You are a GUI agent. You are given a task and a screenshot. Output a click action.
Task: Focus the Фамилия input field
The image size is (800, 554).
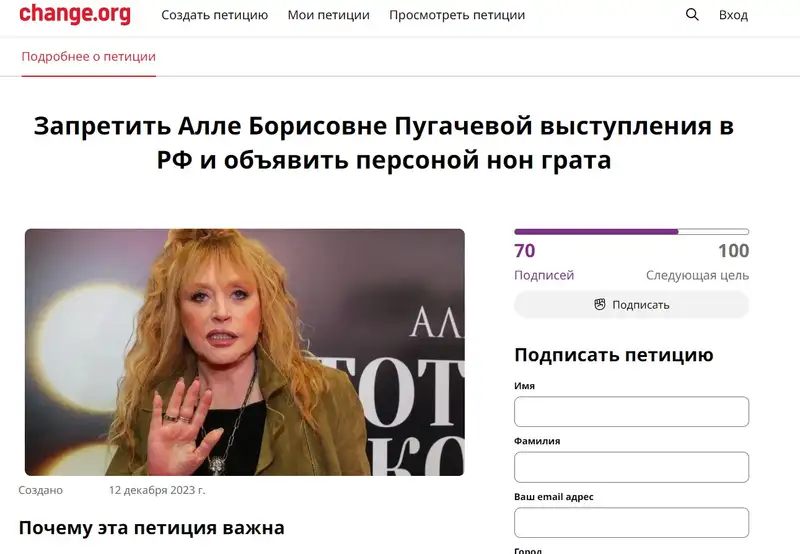632,467
